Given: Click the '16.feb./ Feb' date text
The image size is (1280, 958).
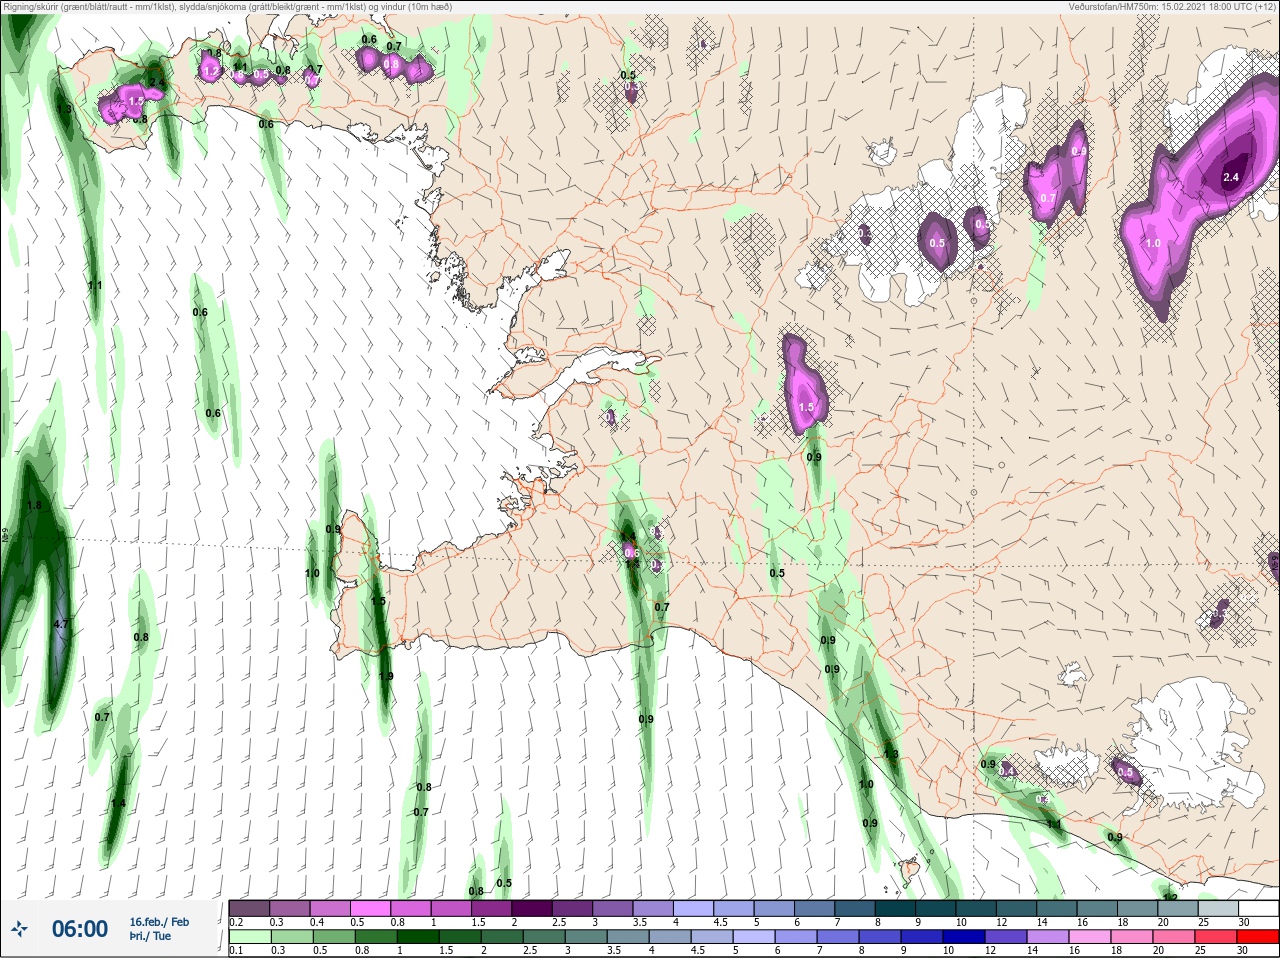Looking at the screenshot, I should click(159, 922).
